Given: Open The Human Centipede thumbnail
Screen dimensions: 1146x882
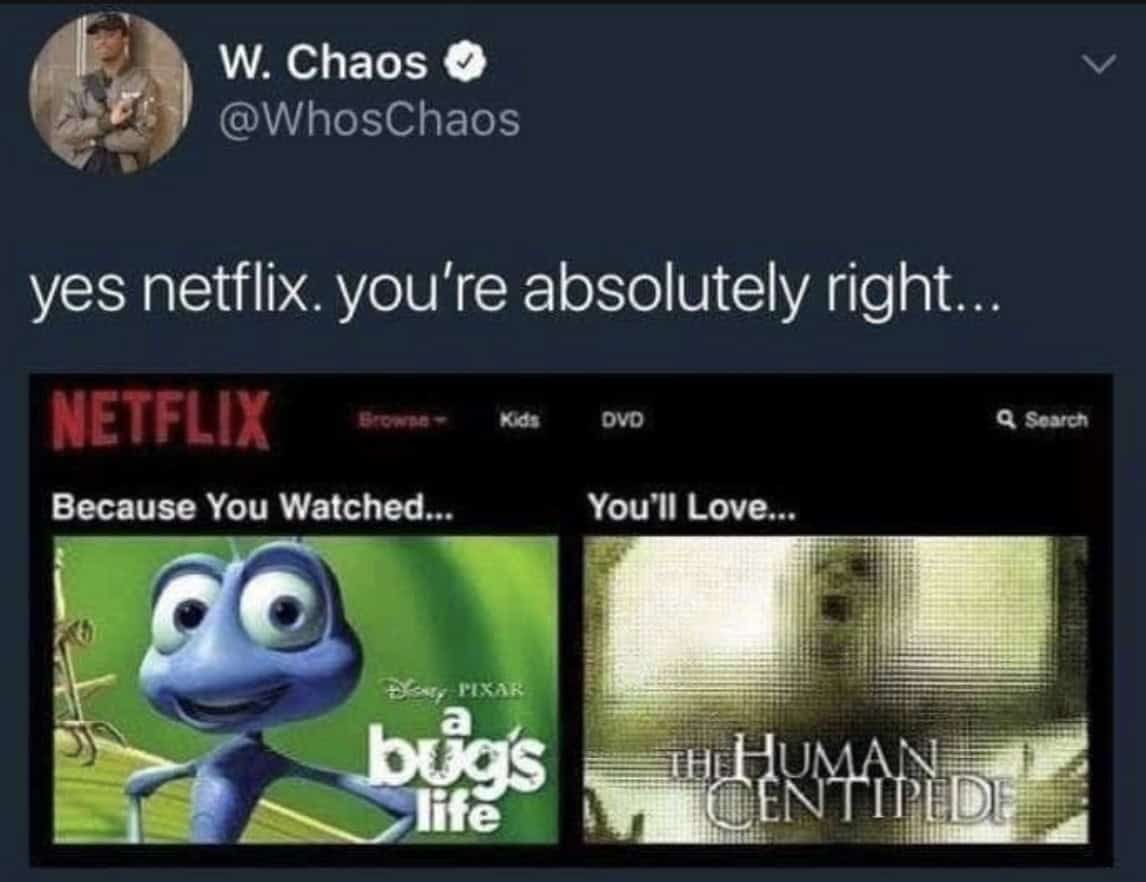Looking at the screenshot, I should click(x=835, y=690).
